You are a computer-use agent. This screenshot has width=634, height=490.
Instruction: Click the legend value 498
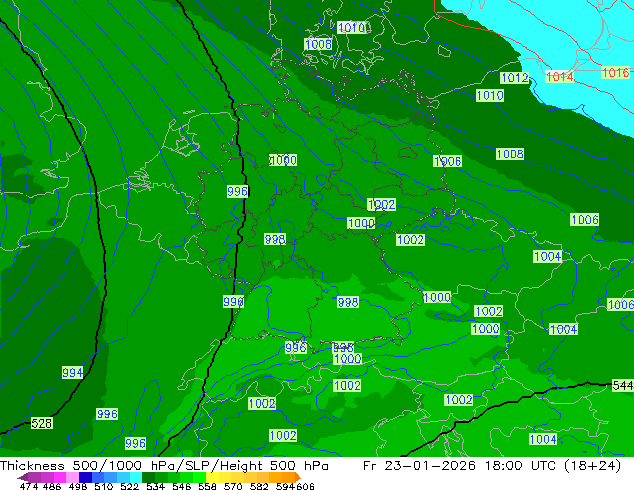[x=78, y=486]
